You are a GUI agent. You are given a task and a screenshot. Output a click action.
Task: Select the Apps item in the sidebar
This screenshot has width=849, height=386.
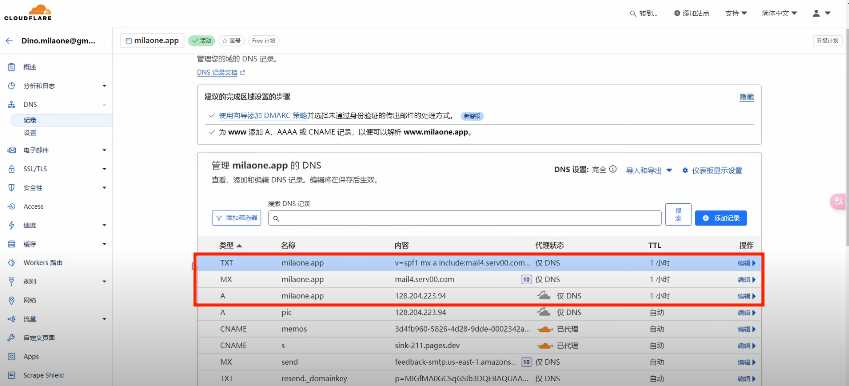31,357
